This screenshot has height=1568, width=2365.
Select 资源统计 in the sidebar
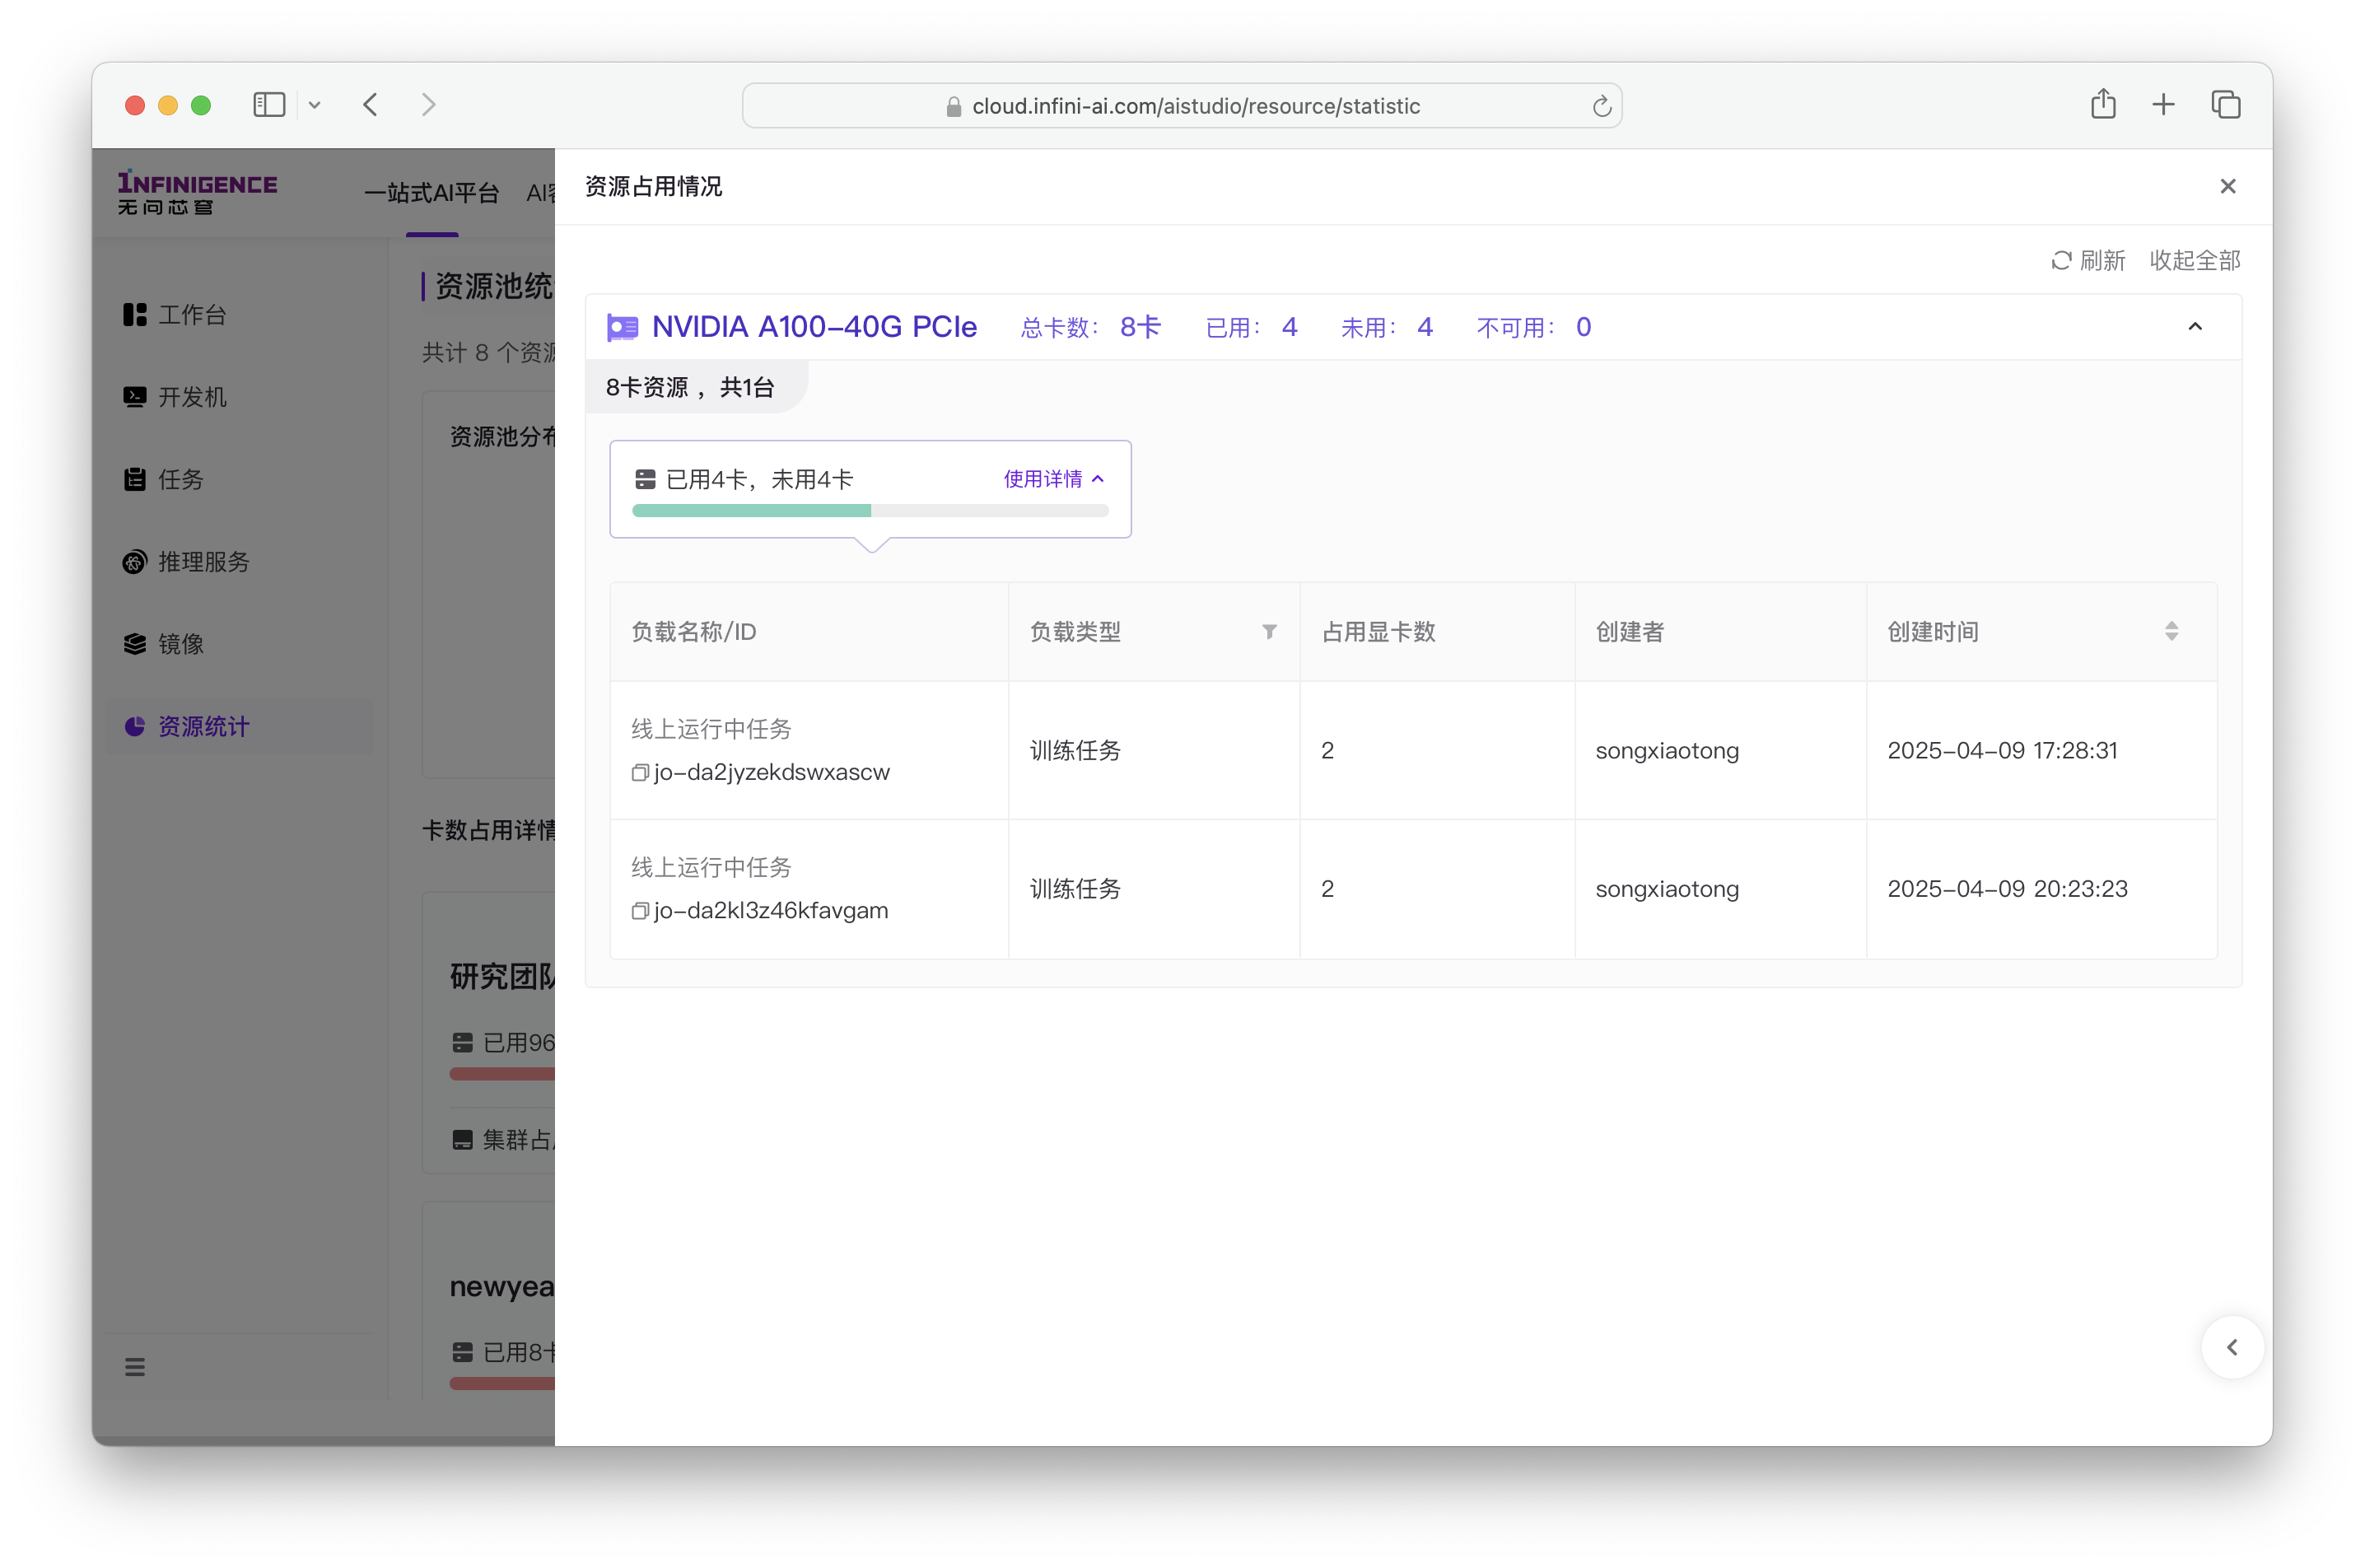click(239, 727)
